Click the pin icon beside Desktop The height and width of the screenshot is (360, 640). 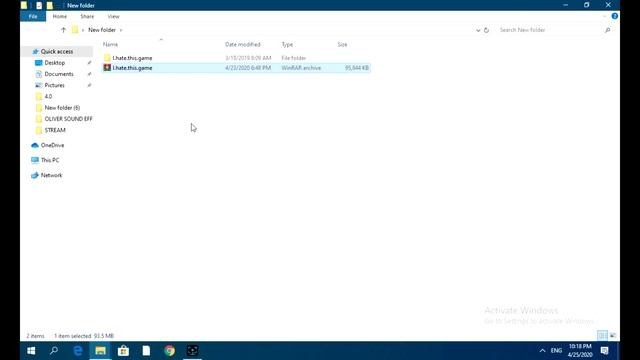(89, 63)
